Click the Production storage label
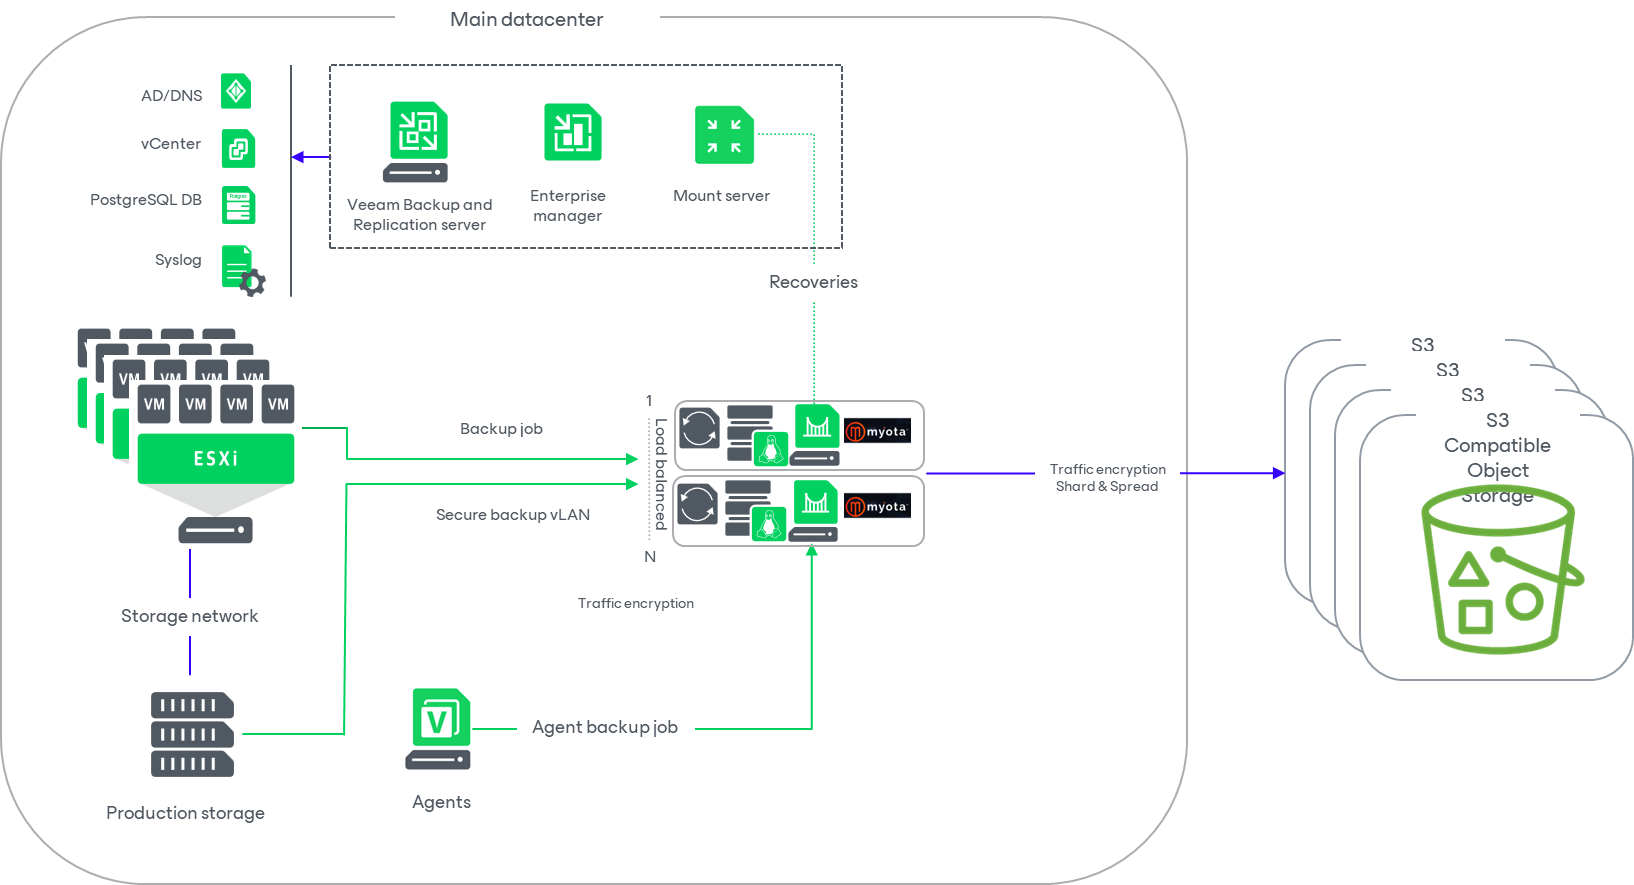This screenshot has width=1634, height=885. pyautogui.click(x=186, y=813)
